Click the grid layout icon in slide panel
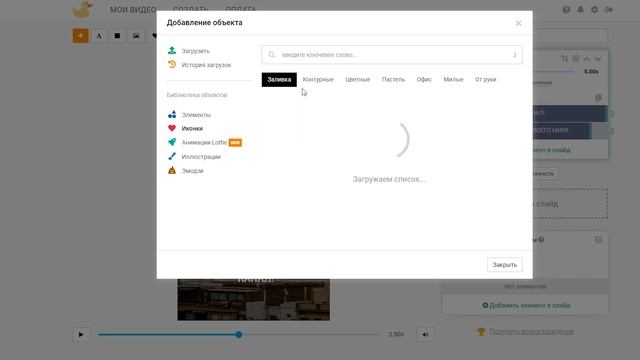Image resolution: width=640 pixels, height=360 pixels. [576, 59]
